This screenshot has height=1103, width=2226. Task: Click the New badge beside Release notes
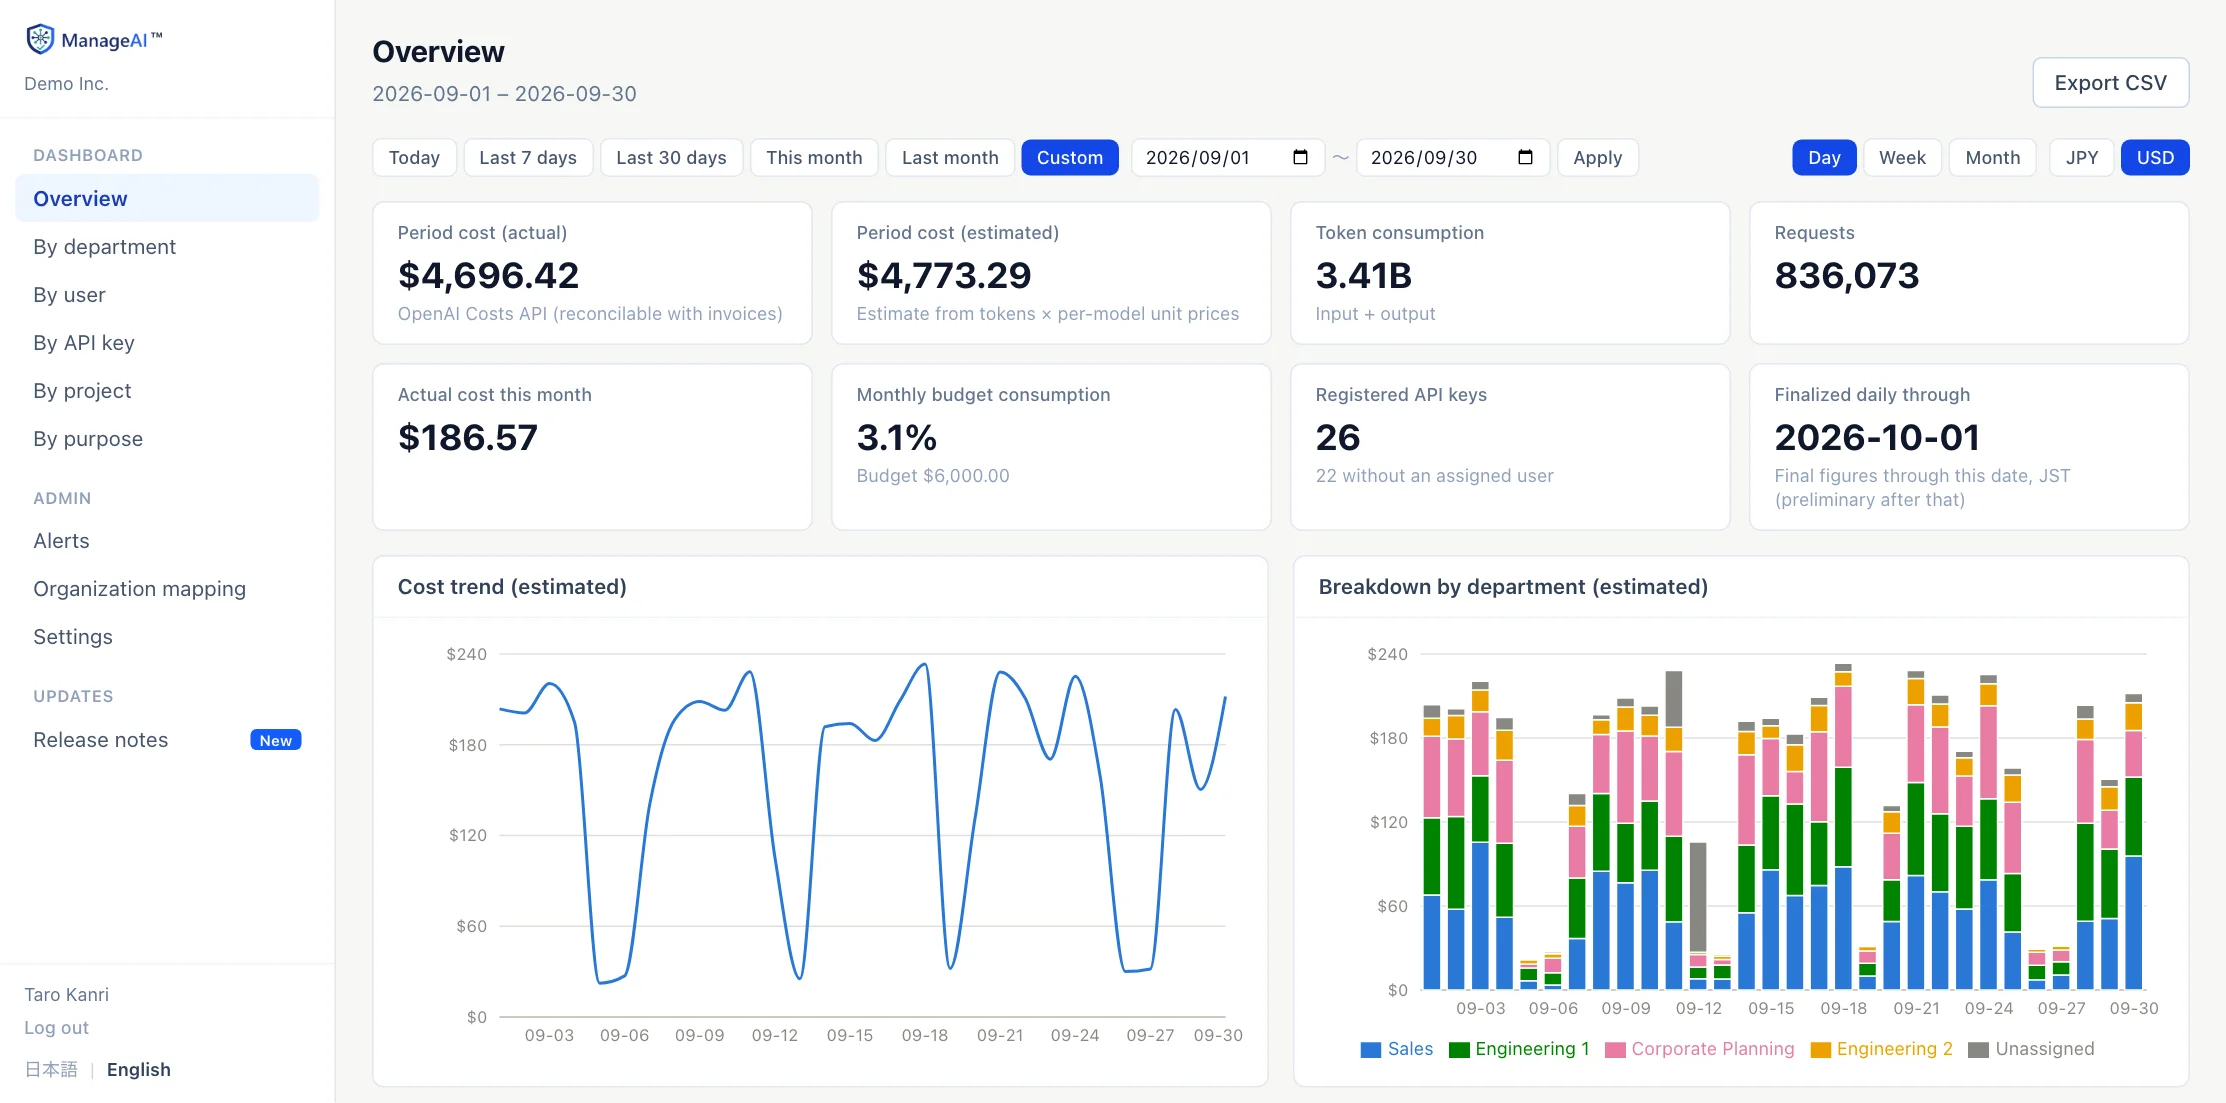click(x=275, y=740)
